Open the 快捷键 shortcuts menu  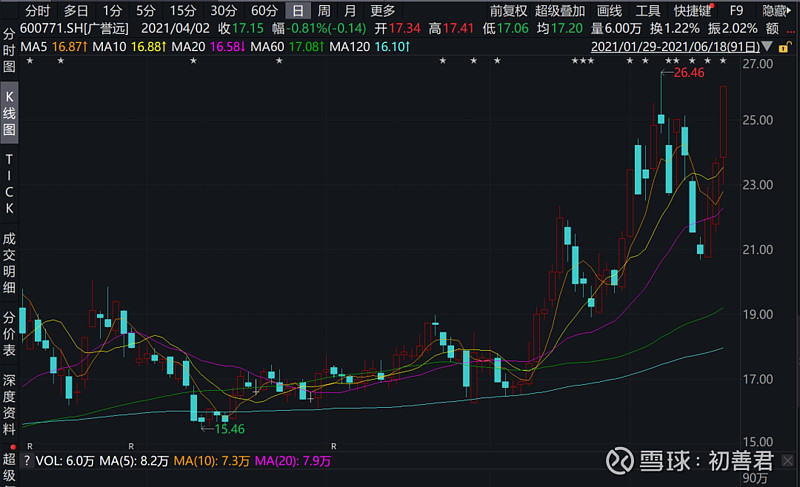[692, 10]
